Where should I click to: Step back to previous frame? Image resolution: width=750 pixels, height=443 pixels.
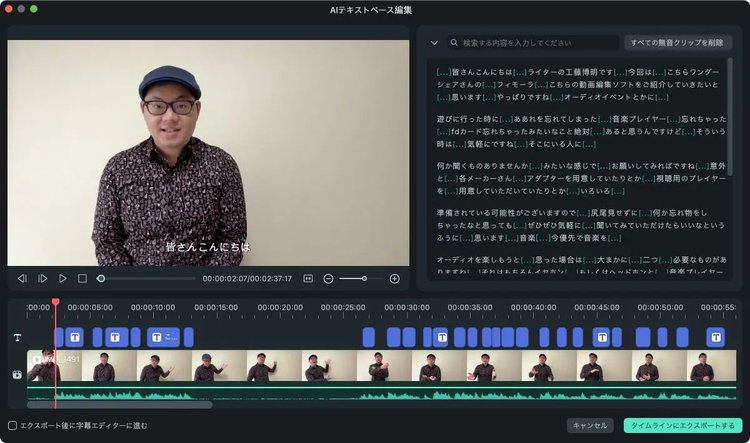[22, 278]
